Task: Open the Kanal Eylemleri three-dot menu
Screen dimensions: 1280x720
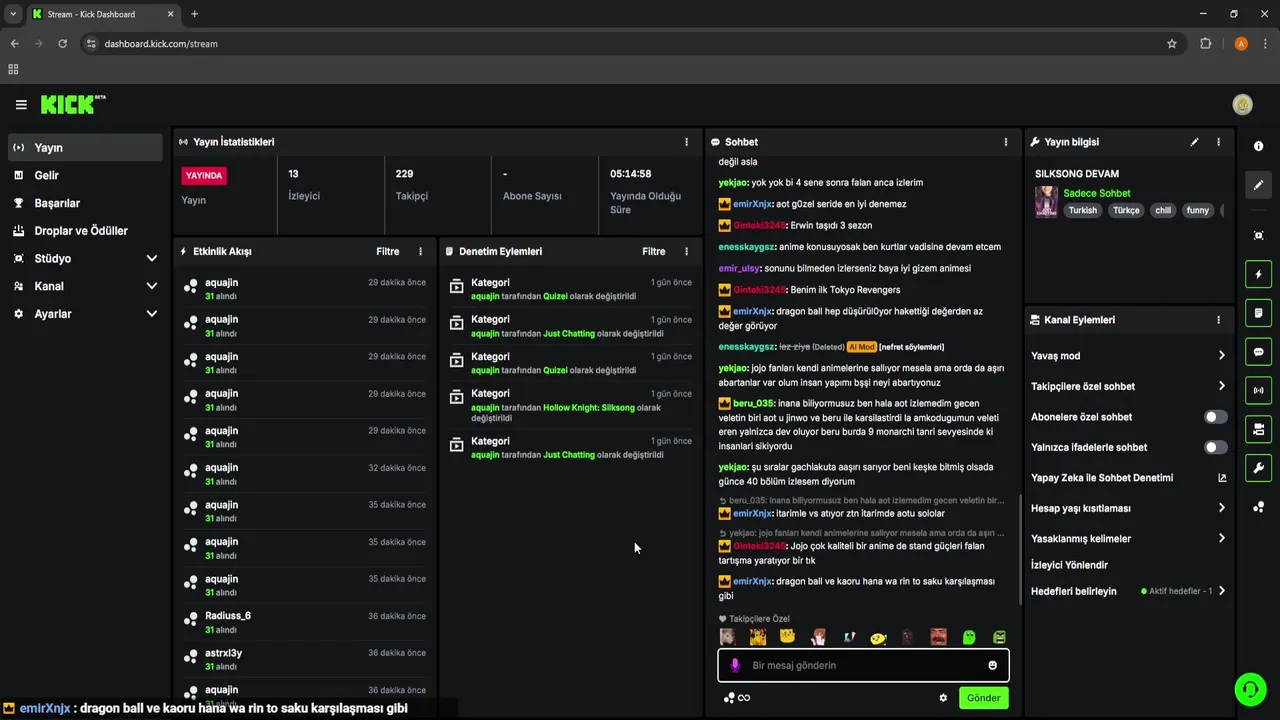Action: (x=1218, y=320)
